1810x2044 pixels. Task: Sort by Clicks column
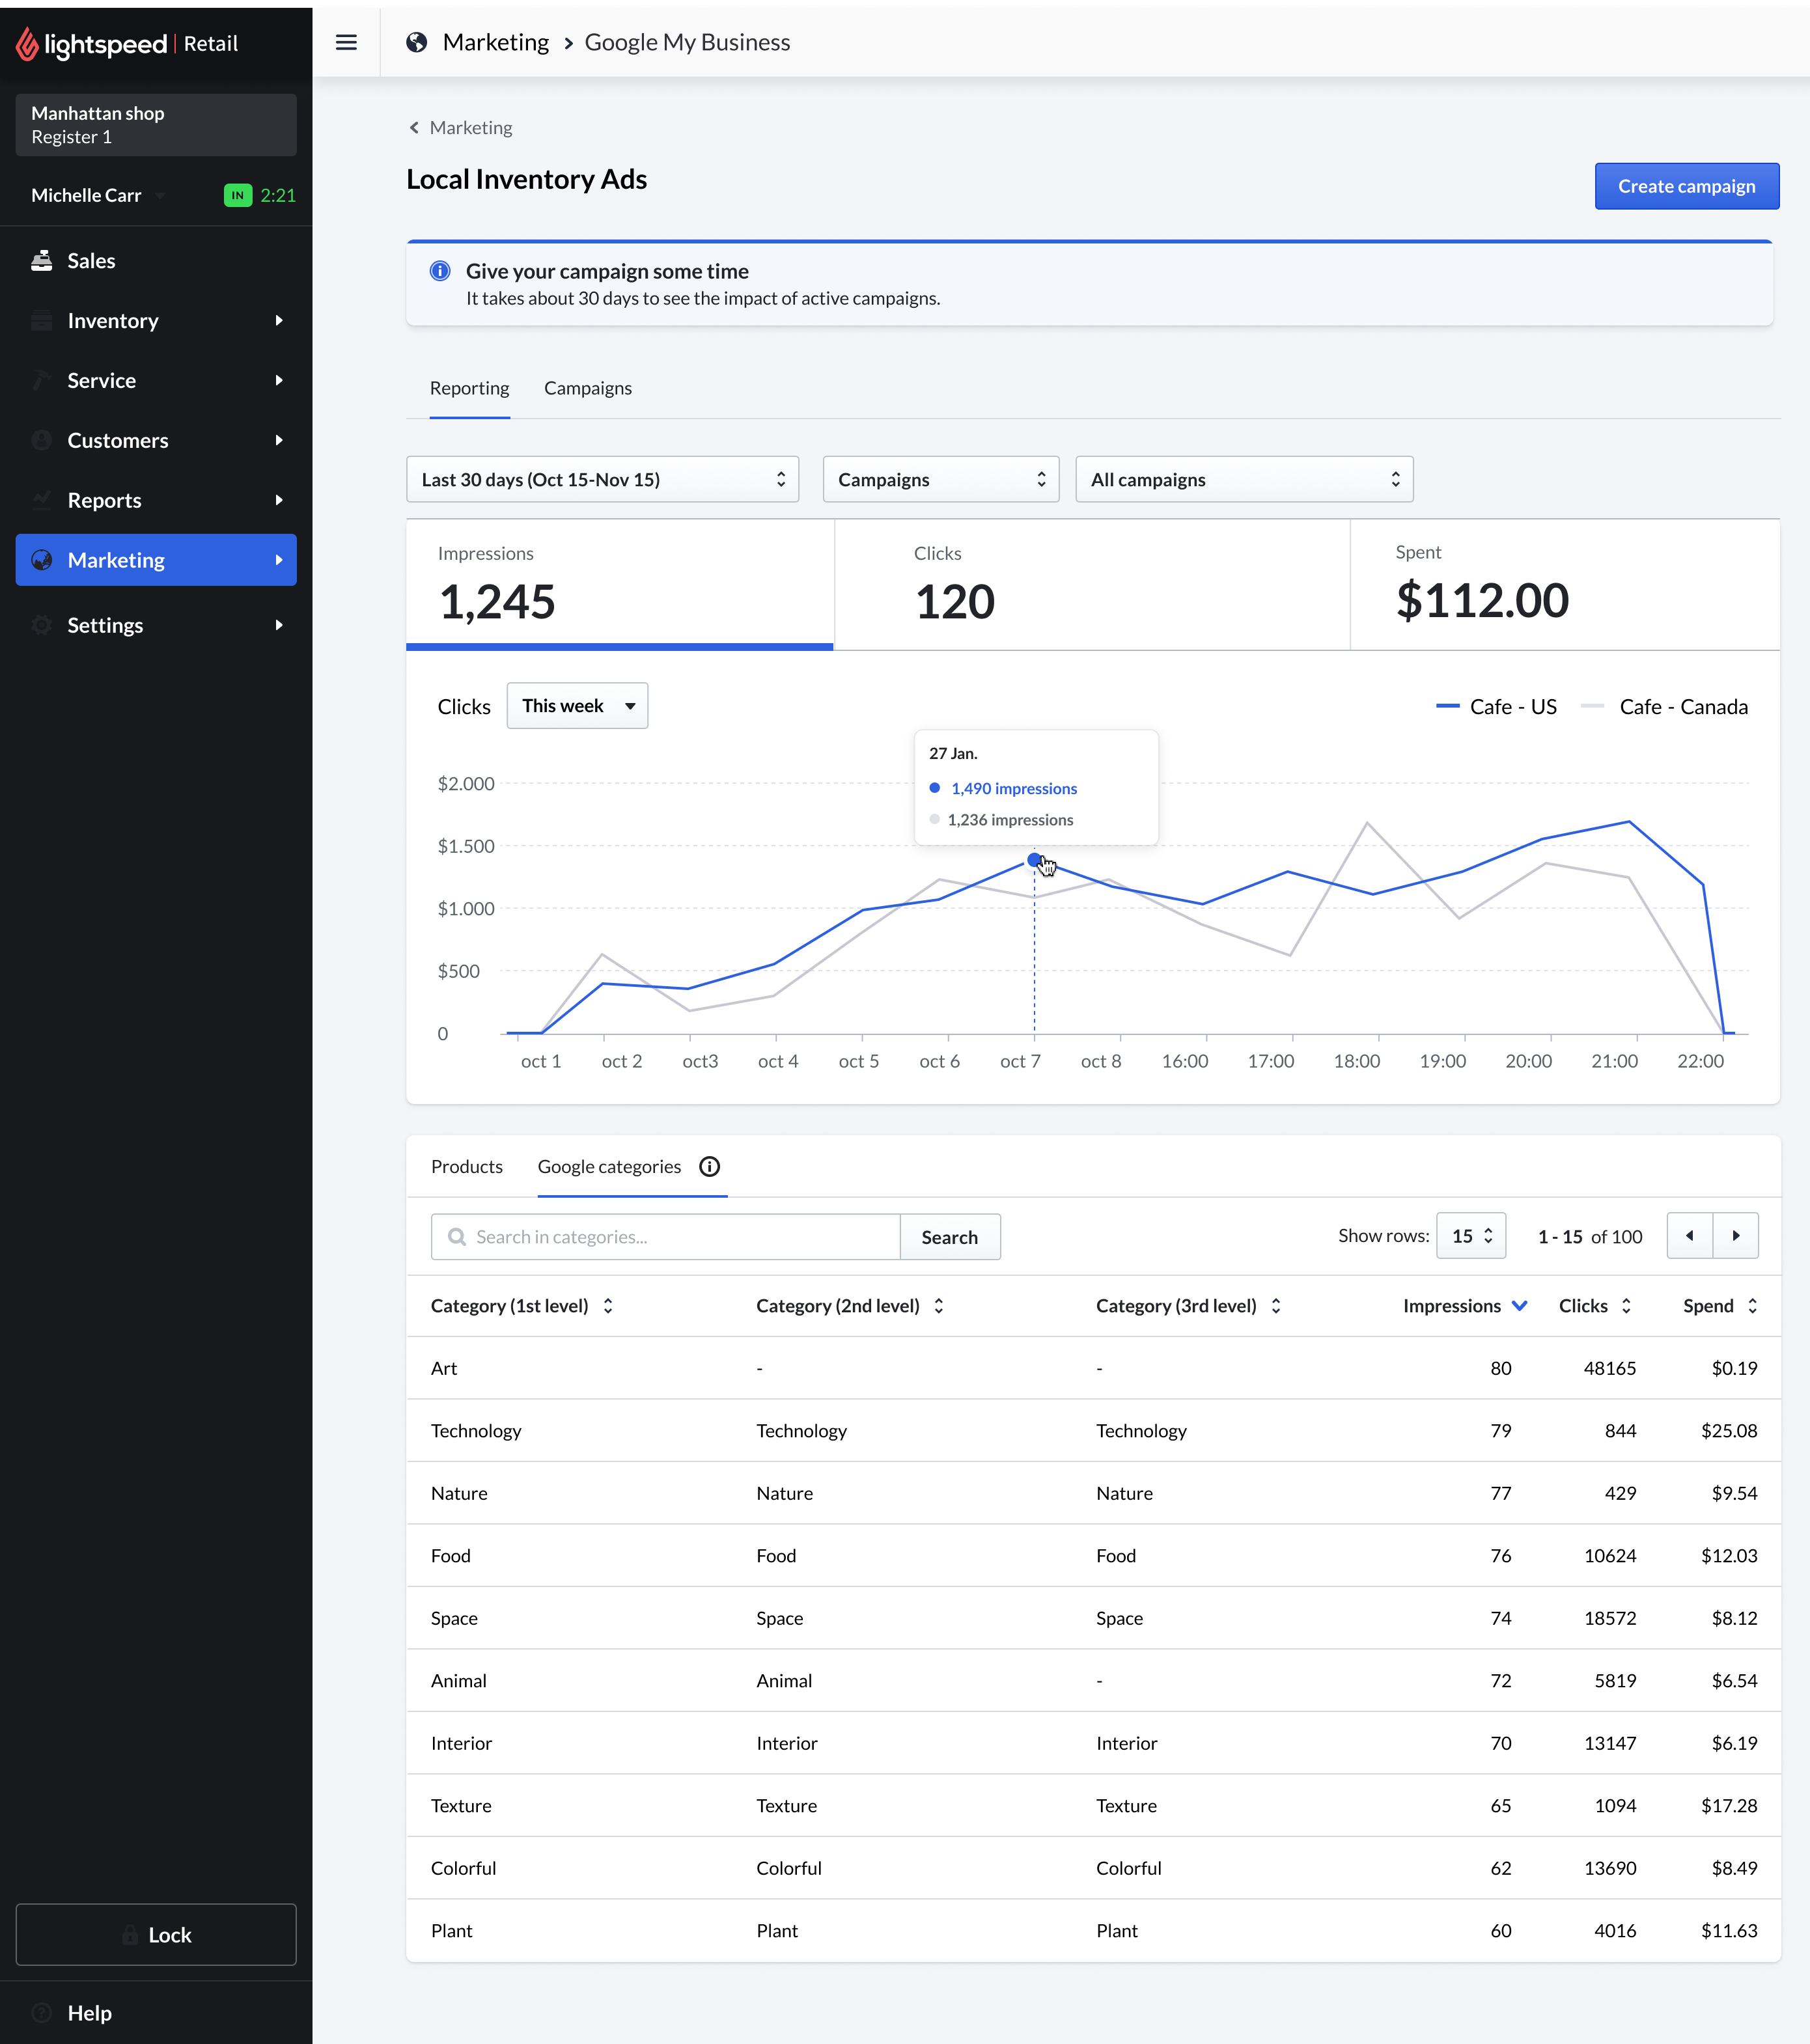point(1627,1306)
